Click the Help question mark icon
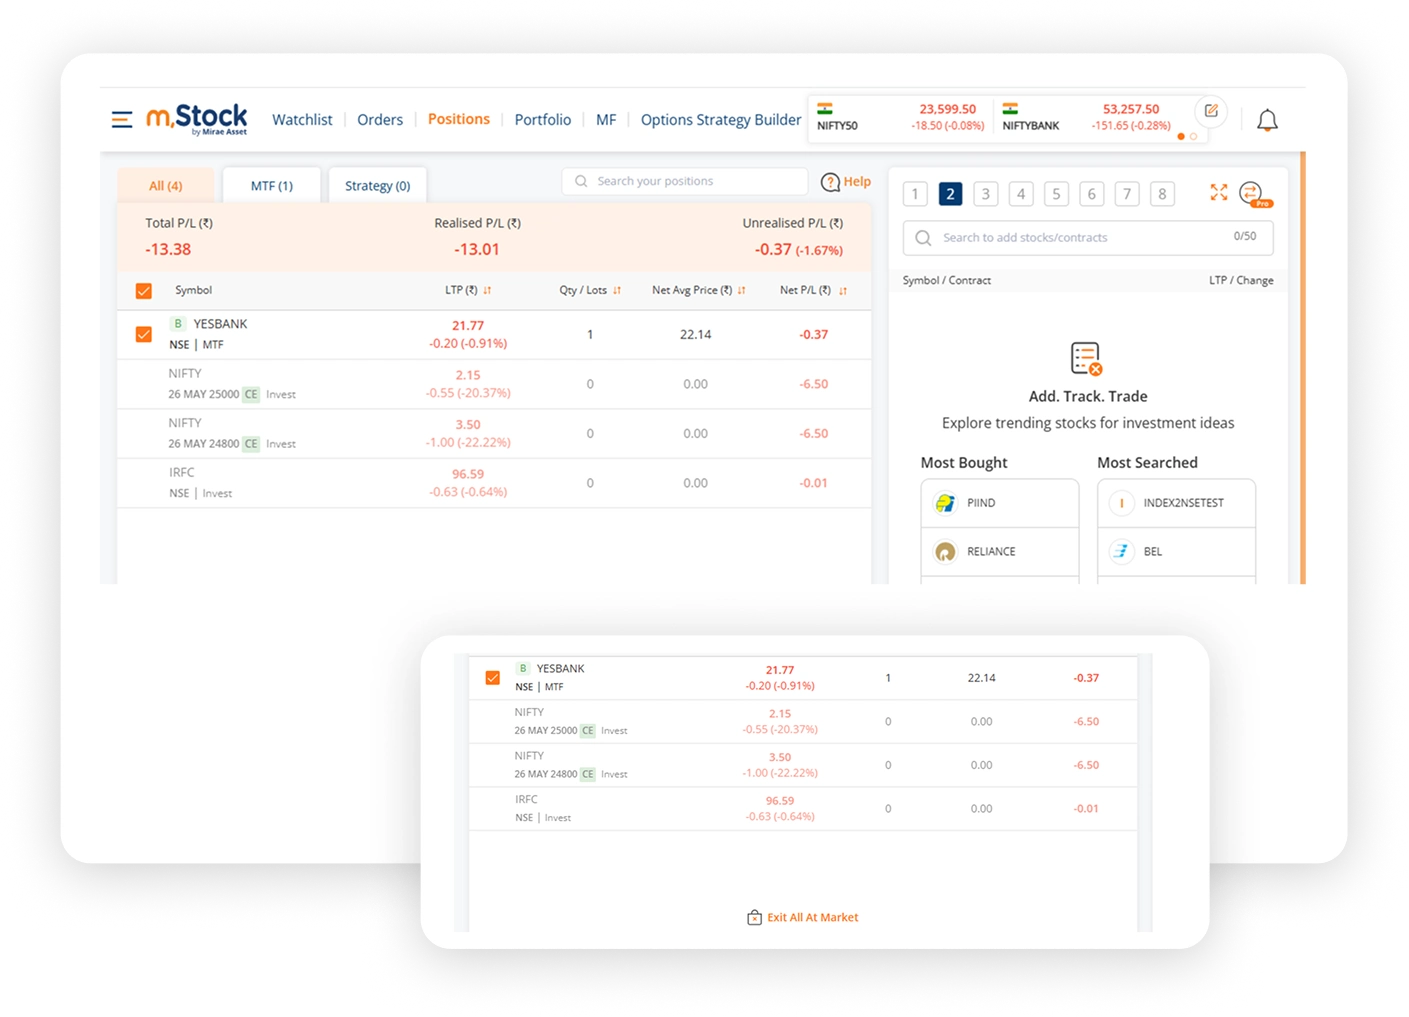 (x=830, y=182)
